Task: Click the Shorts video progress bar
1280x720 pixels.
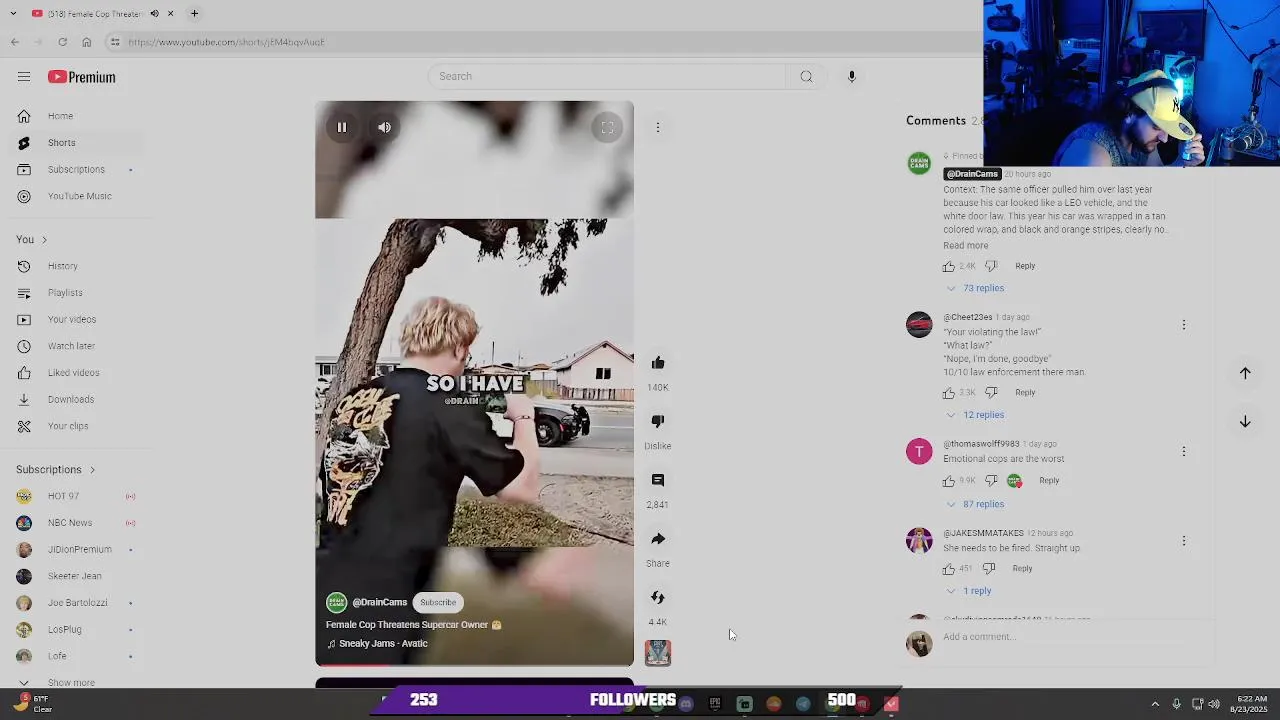Action: click(475, 664)
